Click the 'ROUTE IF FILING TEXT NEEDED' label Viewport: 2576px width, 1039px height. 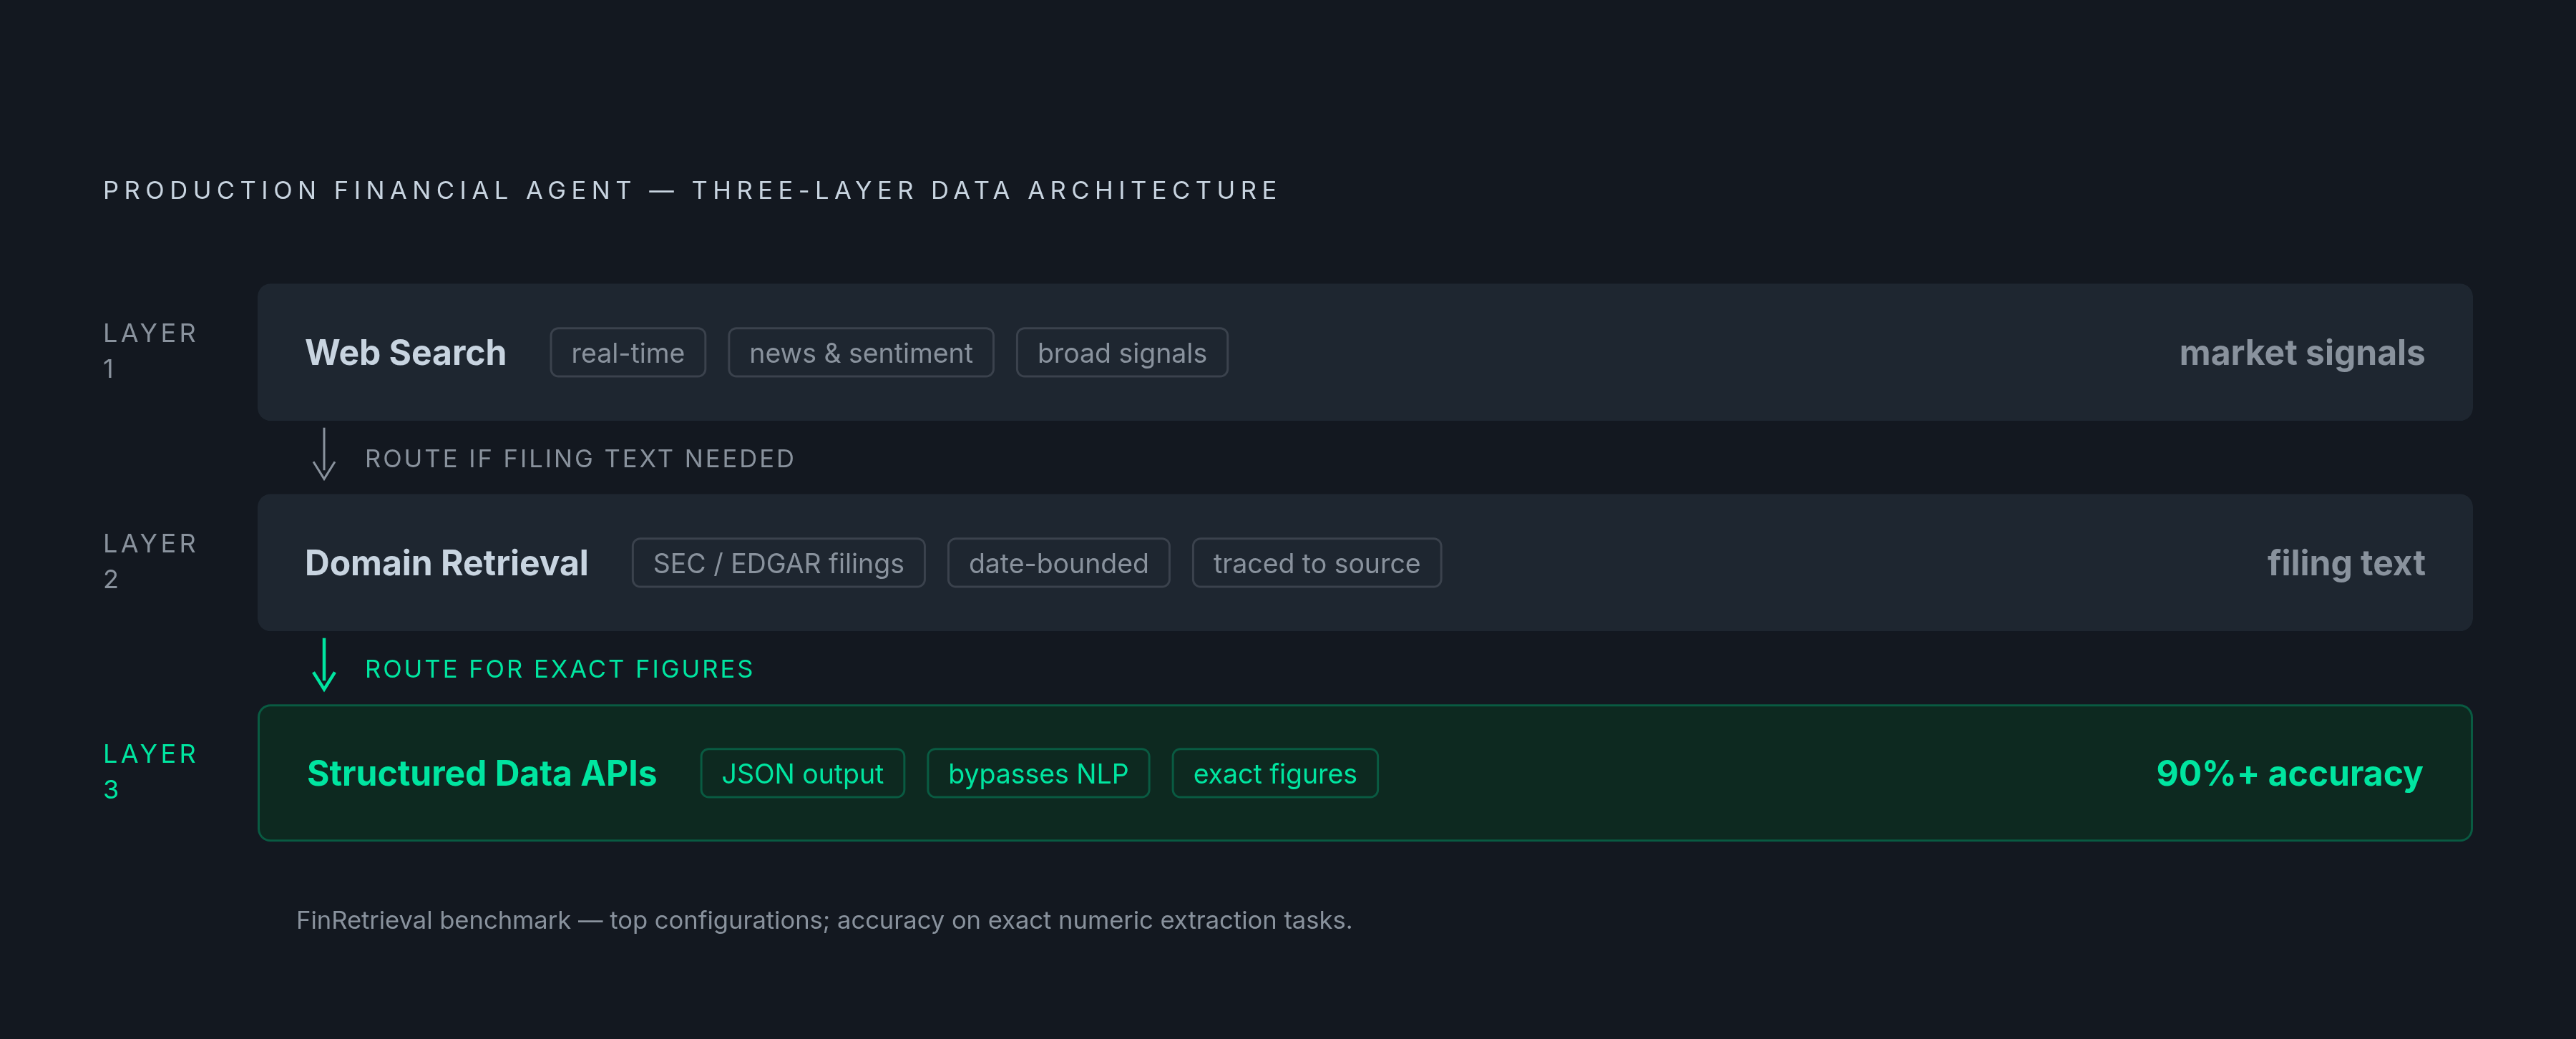tap(579, 459)
